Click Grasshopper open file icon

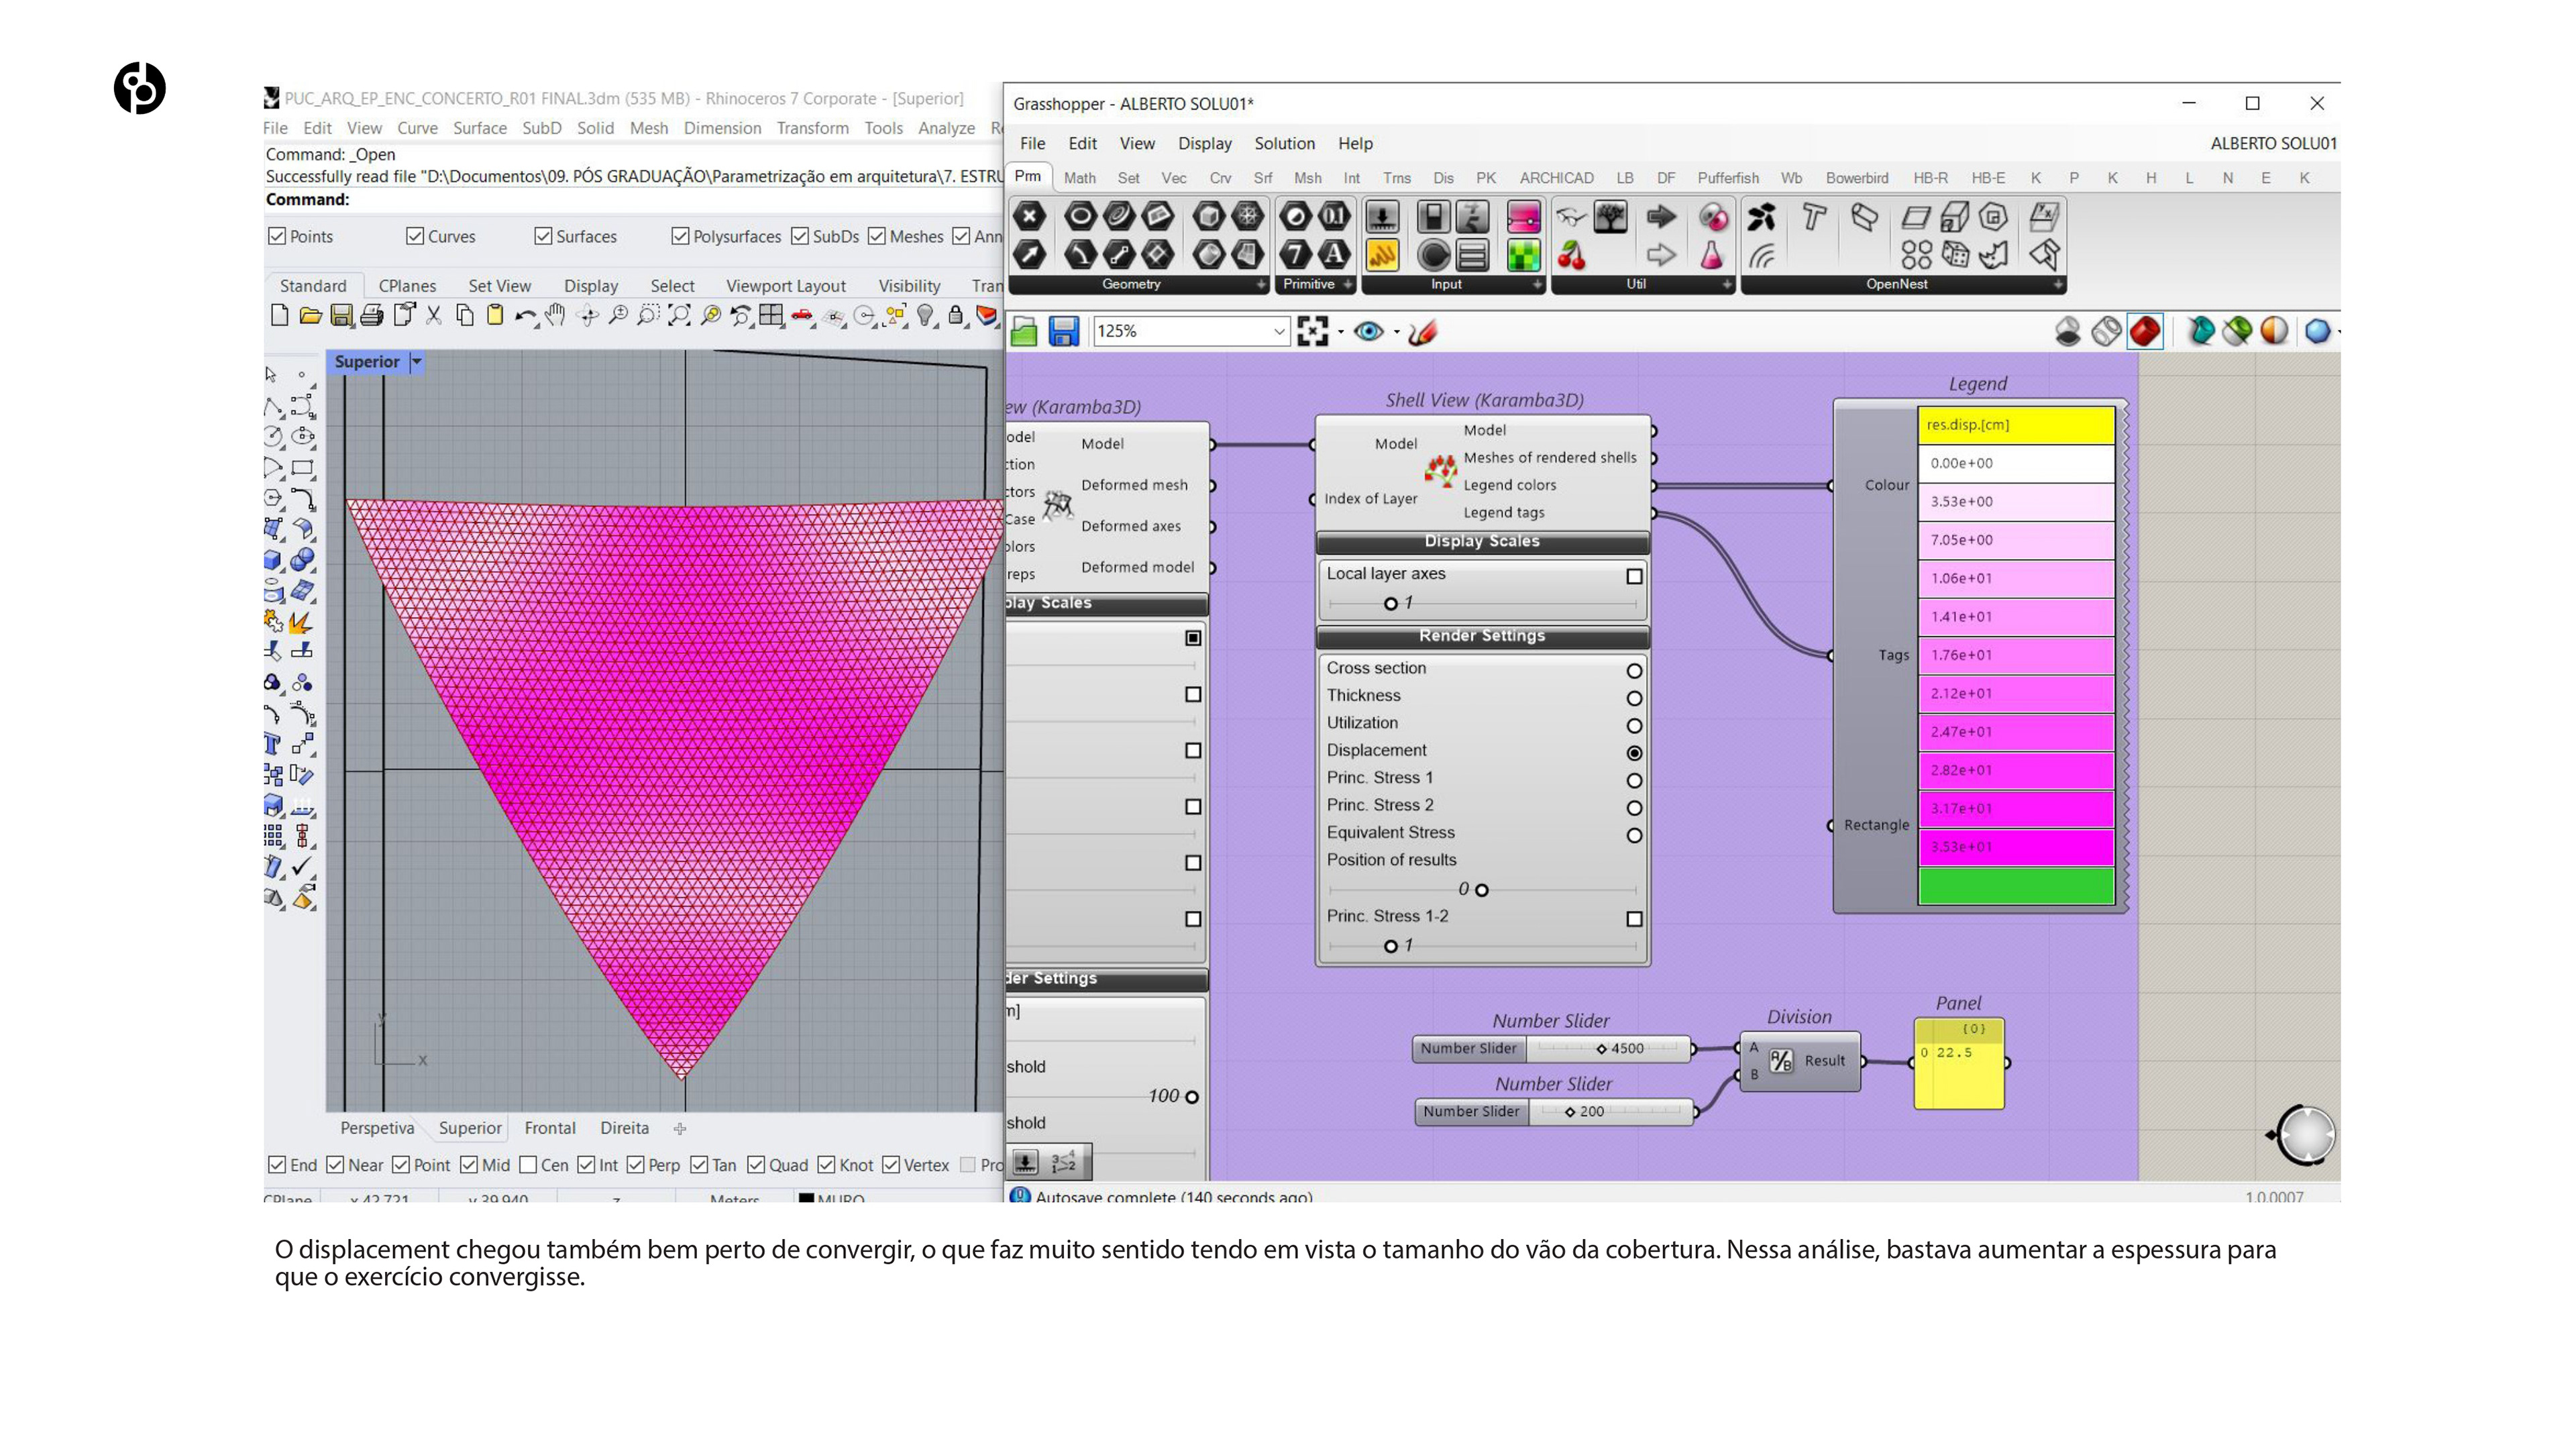1023,331
